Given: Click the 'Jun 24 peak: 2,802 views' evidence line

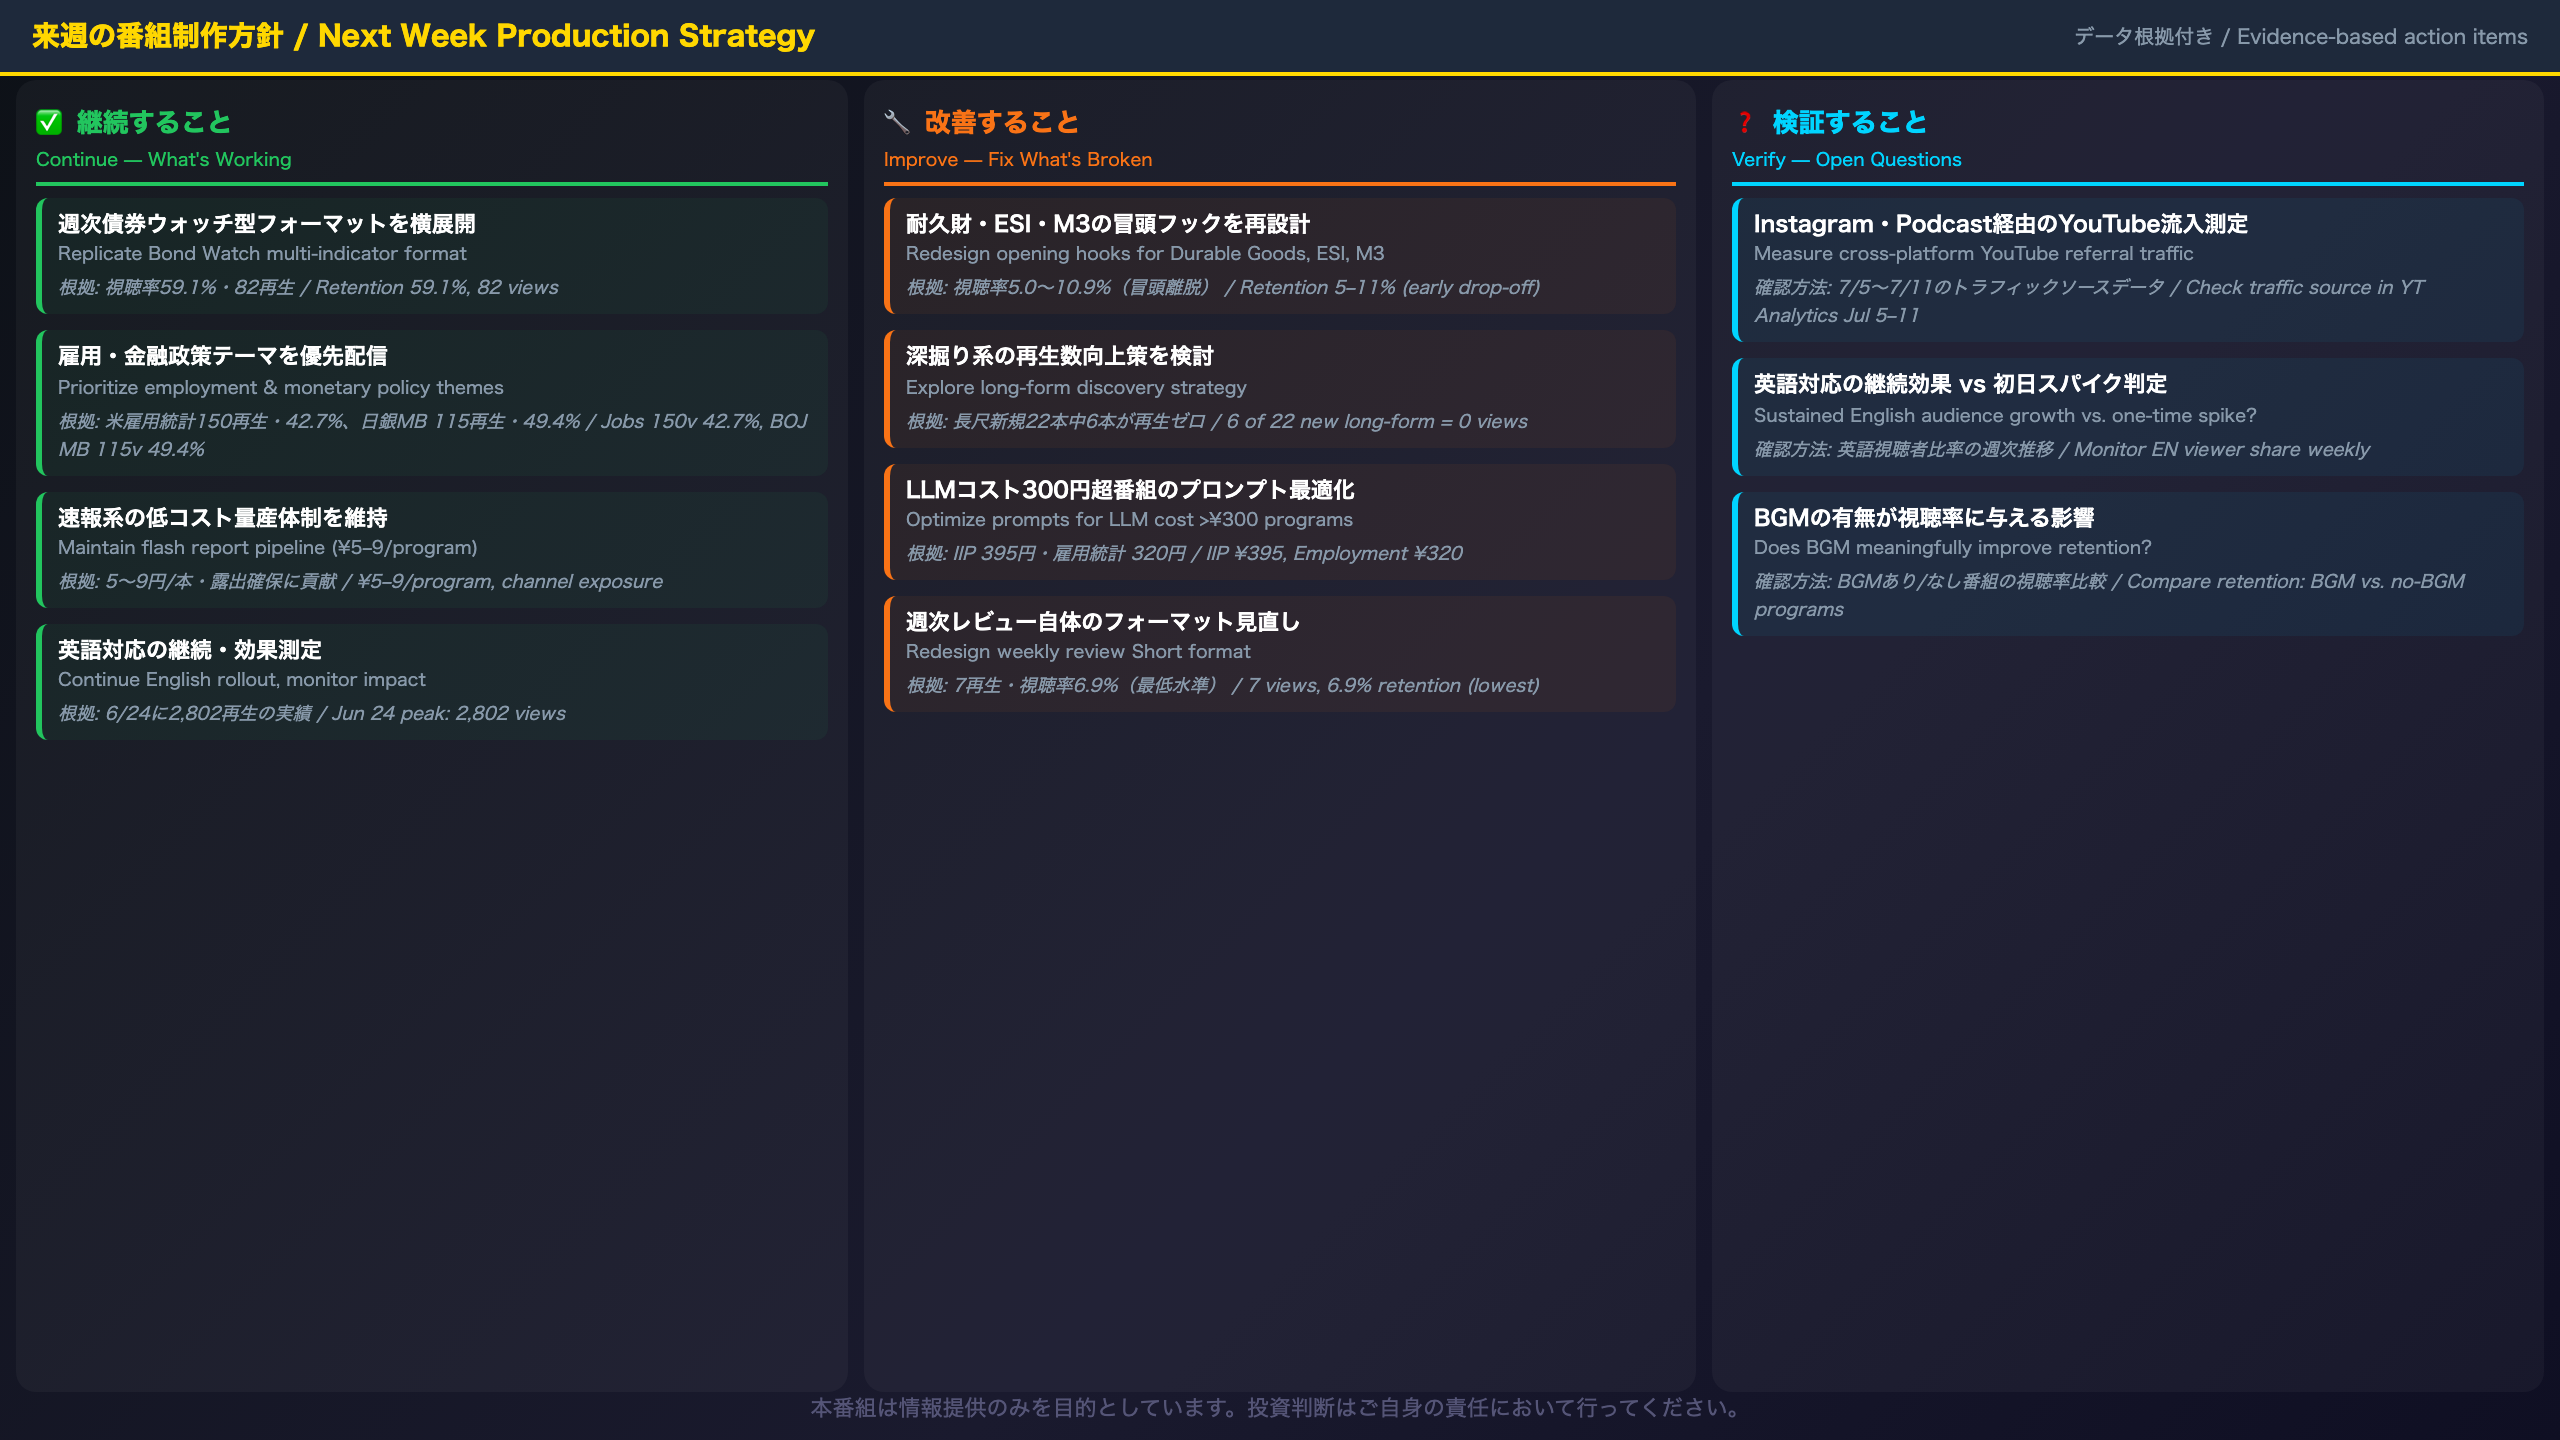Looking at the screenshot, I should pyautogui.click(x=312, y=714).
